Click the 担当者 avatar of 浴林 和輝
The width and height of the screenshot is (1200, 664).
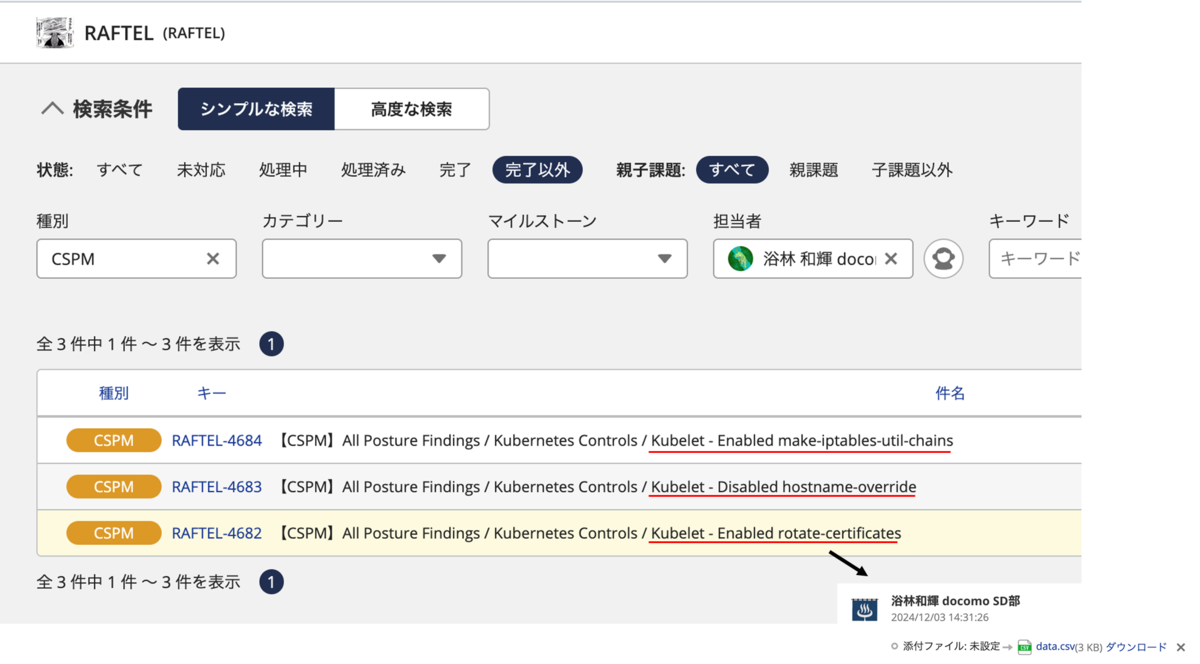coord(740,259)
